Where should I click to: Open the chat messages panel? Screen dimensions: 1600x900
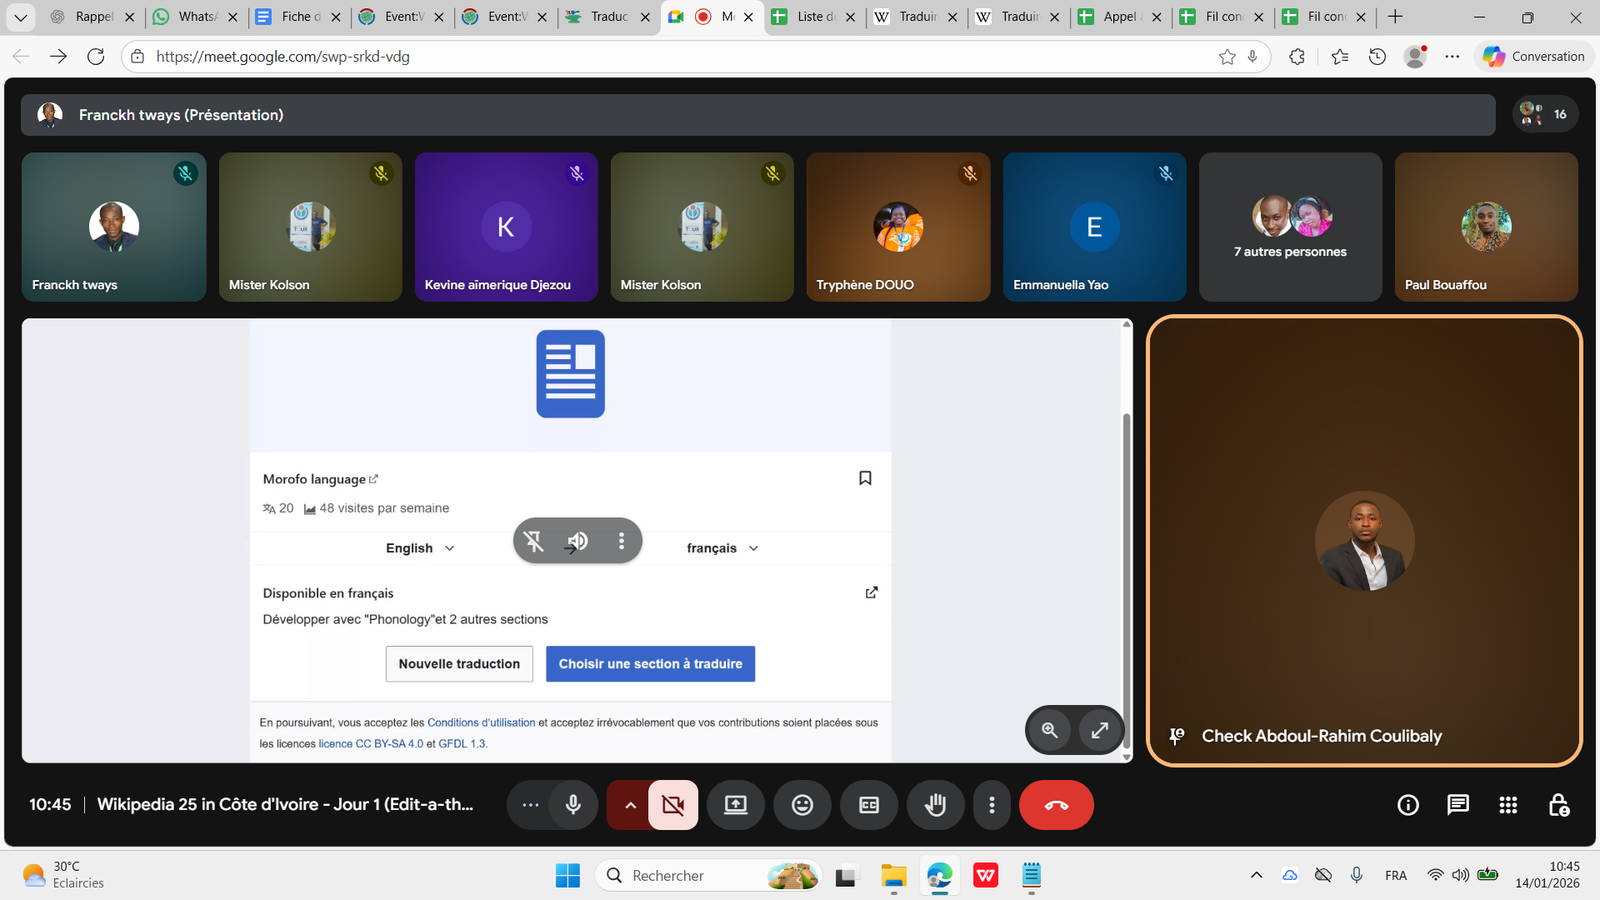click(x=1458, y=805)
